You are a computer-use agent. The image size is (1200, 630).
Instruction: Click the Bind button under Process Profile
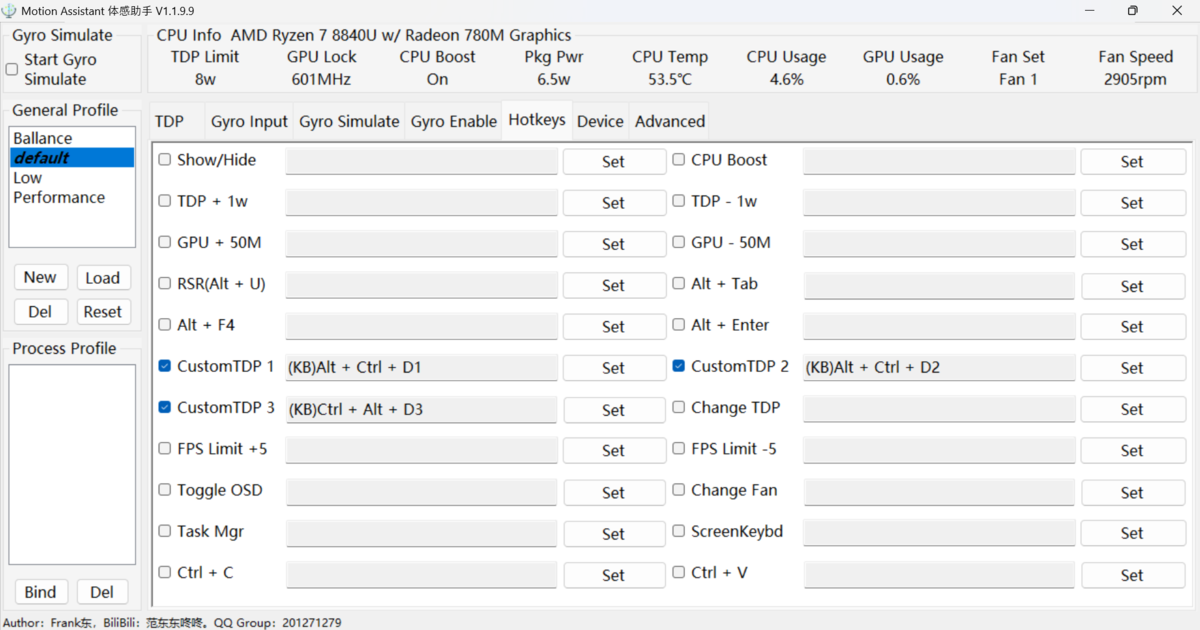coord(40,592)
